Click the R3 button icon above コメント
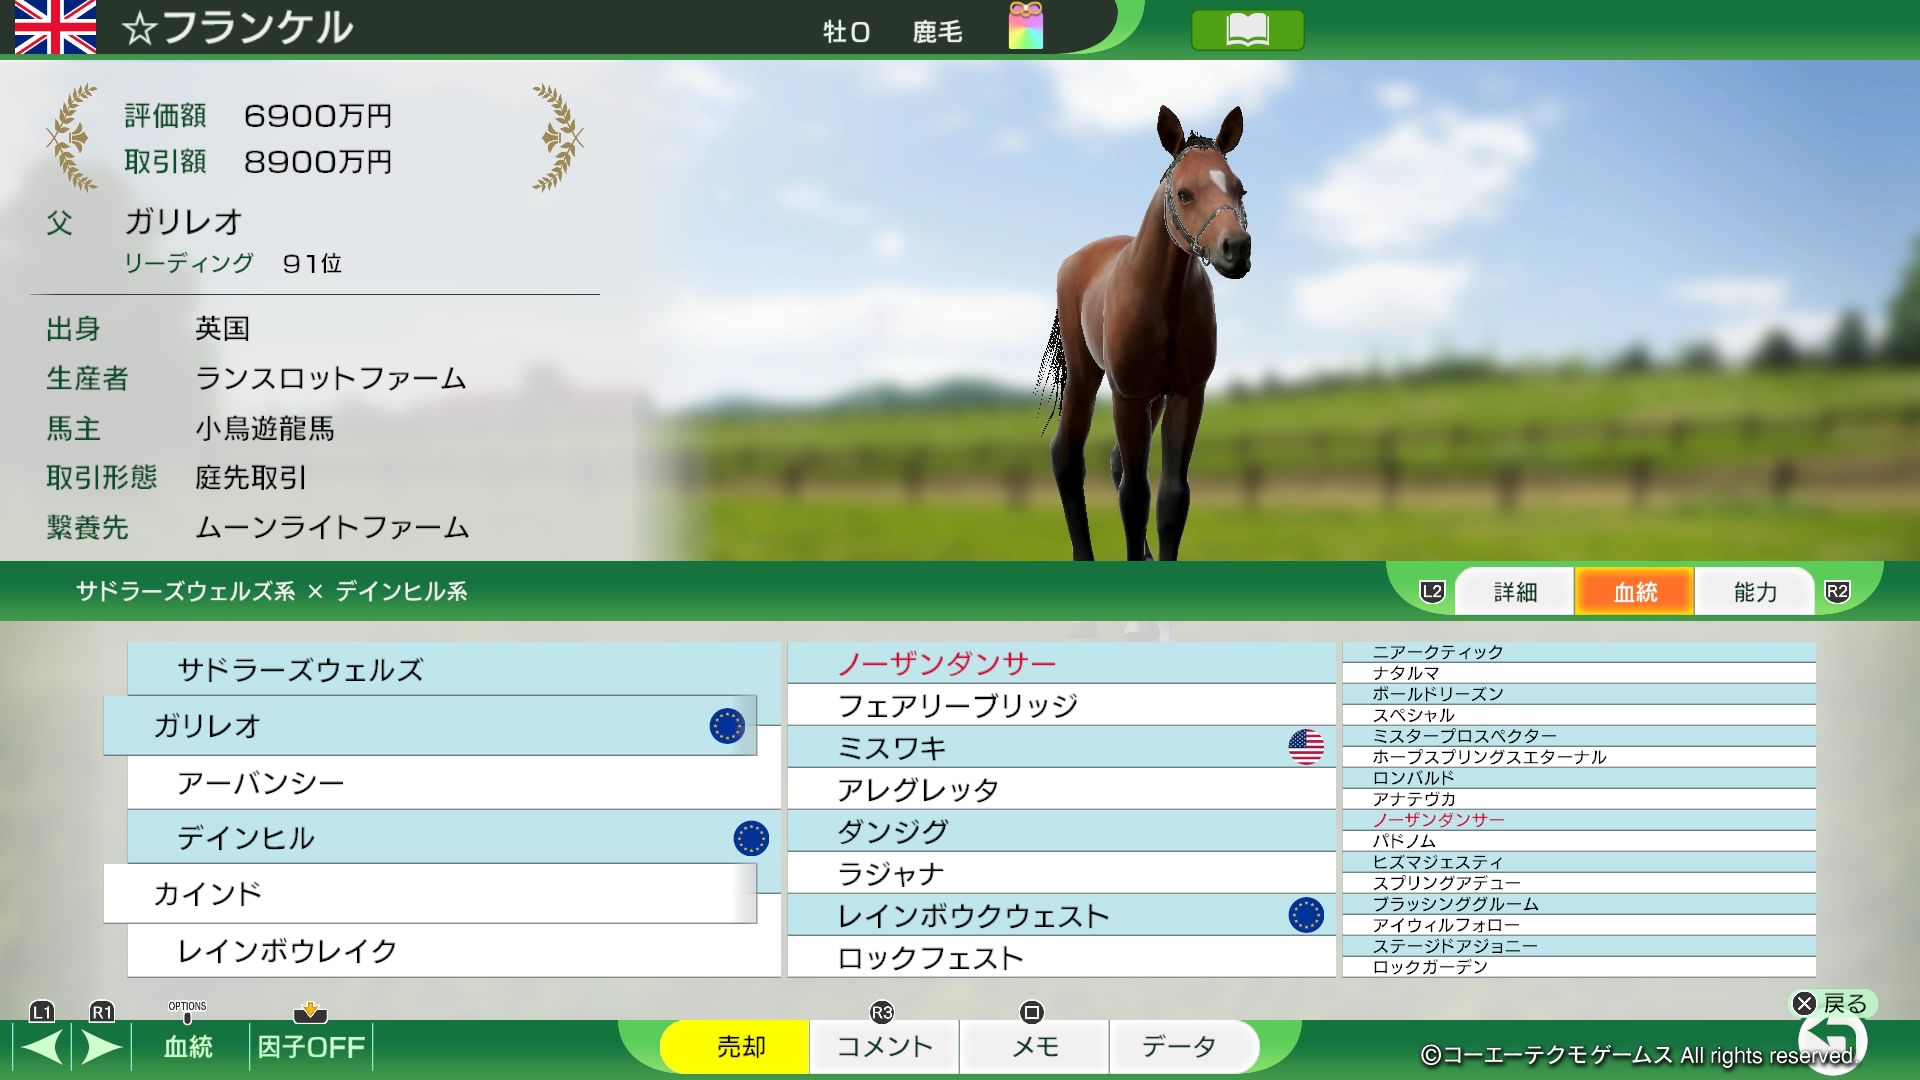The width and height of the screenshot is (1920, 1080). (x=881, y=1013)
